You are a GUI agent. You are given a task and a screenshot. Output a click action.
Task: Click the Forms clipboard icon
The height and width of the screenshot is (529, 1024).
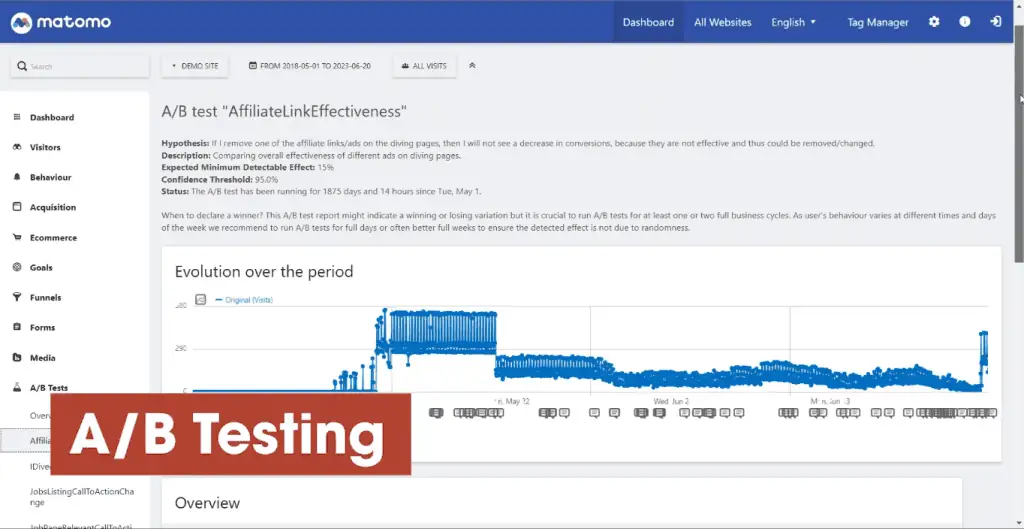click(17, 327)
